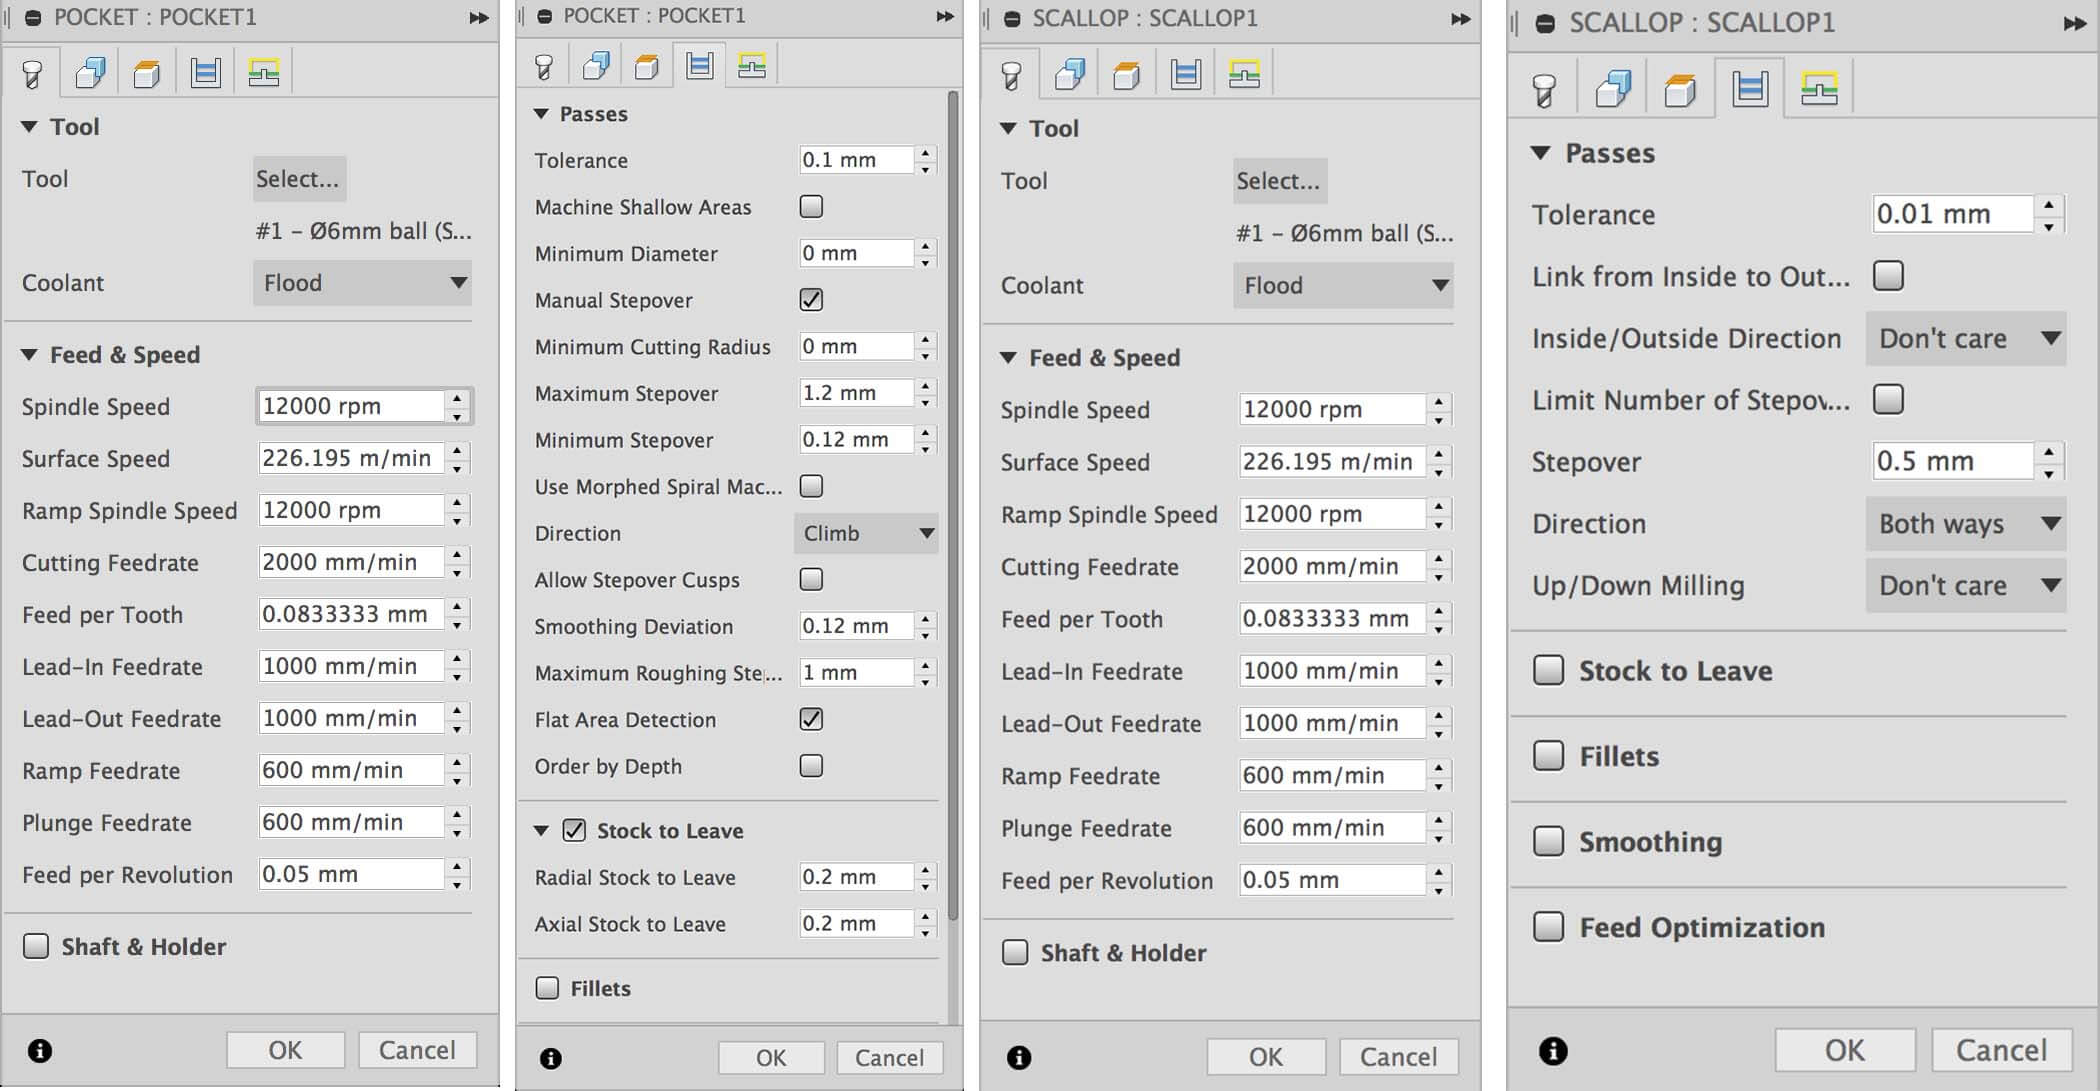
Task: Click Radial Stock to Leave field
Action: [x=856, y=877]
